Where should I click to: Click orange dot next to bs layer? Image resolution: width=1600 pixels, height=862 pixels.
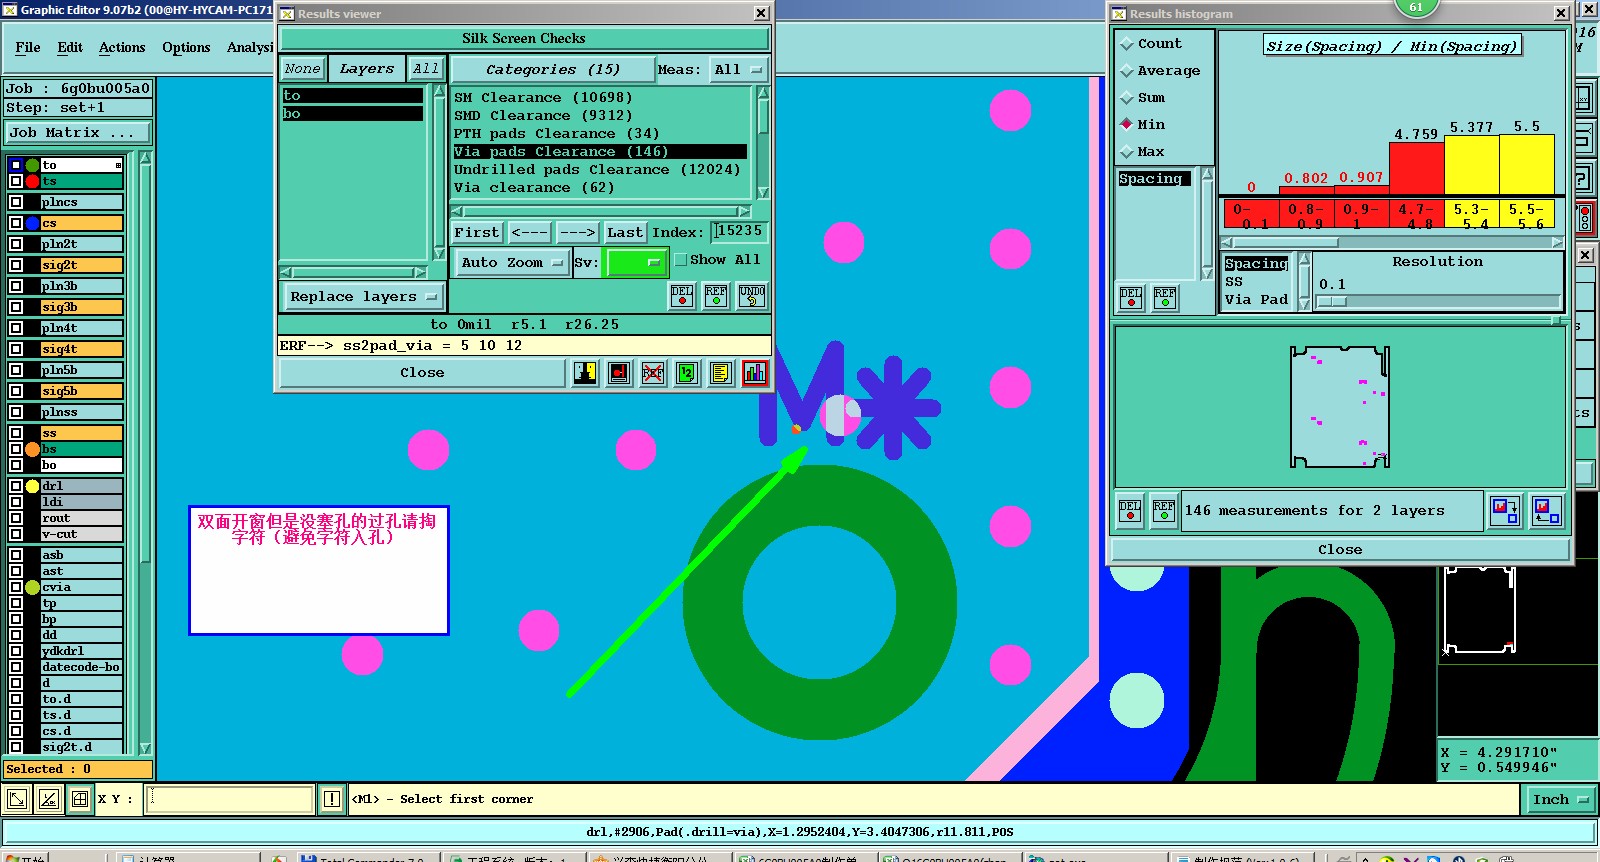(33, 449)
